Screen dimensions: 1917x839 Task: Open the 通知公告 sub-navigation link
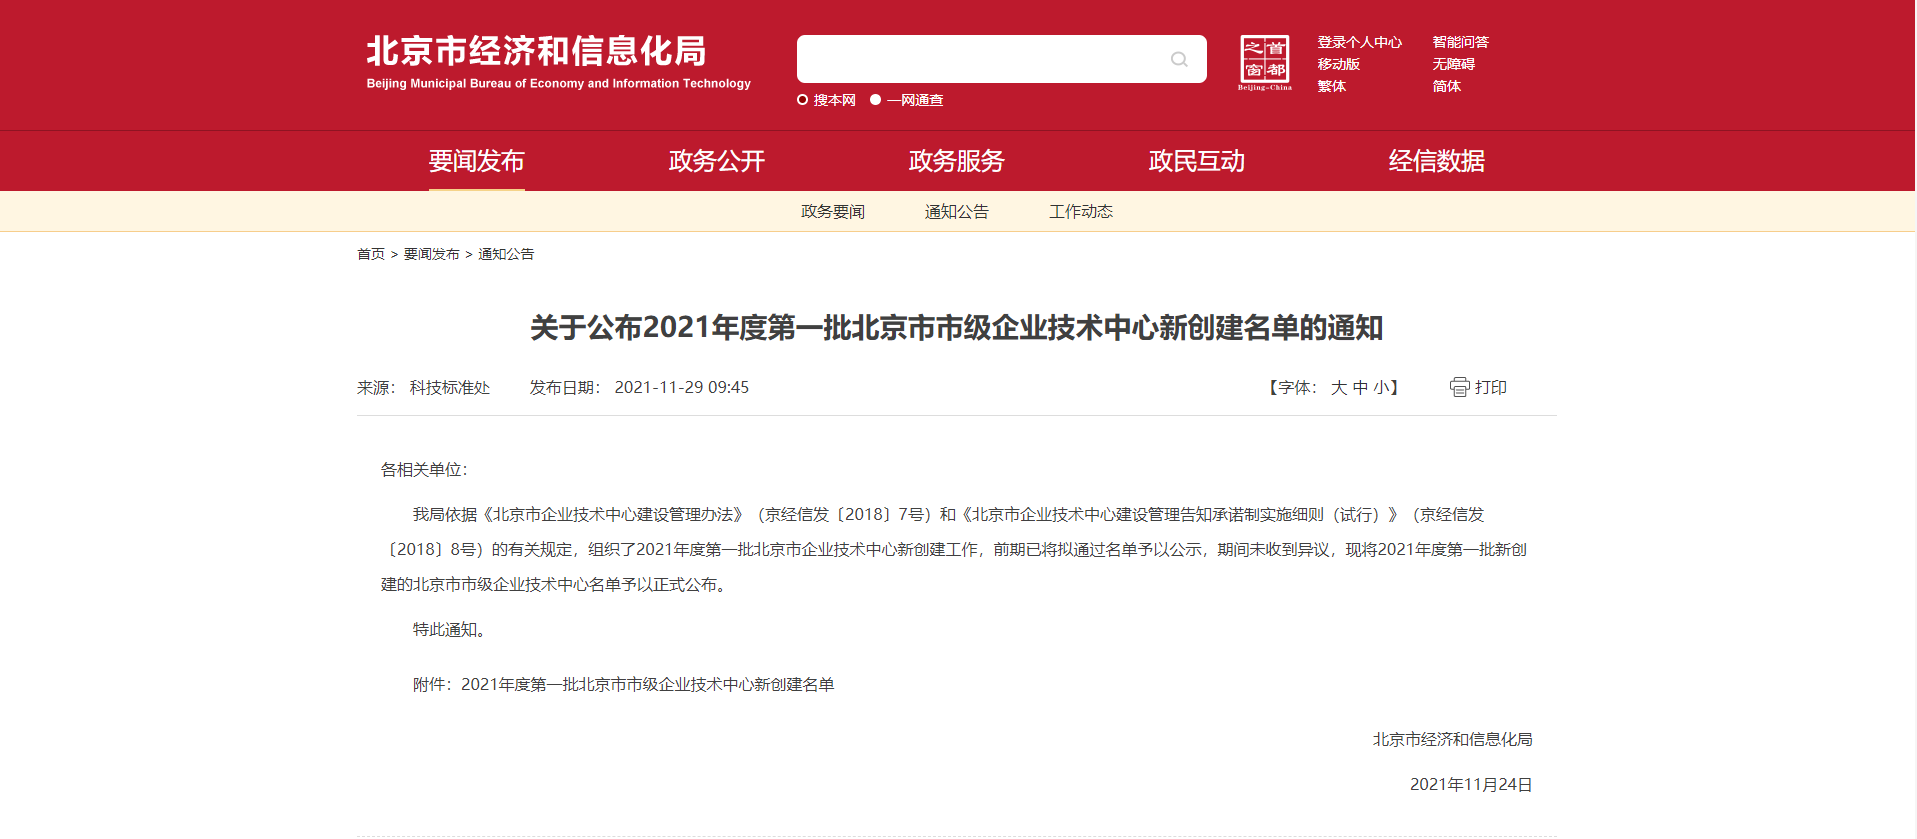point(956,212)
